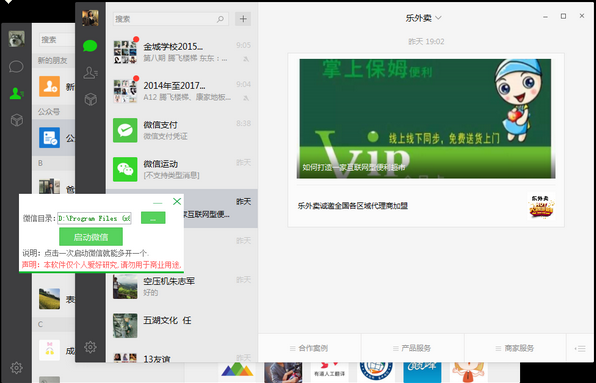
Task: Switch to keyboard input via bottom-right list icon
Action: point(580,348)
